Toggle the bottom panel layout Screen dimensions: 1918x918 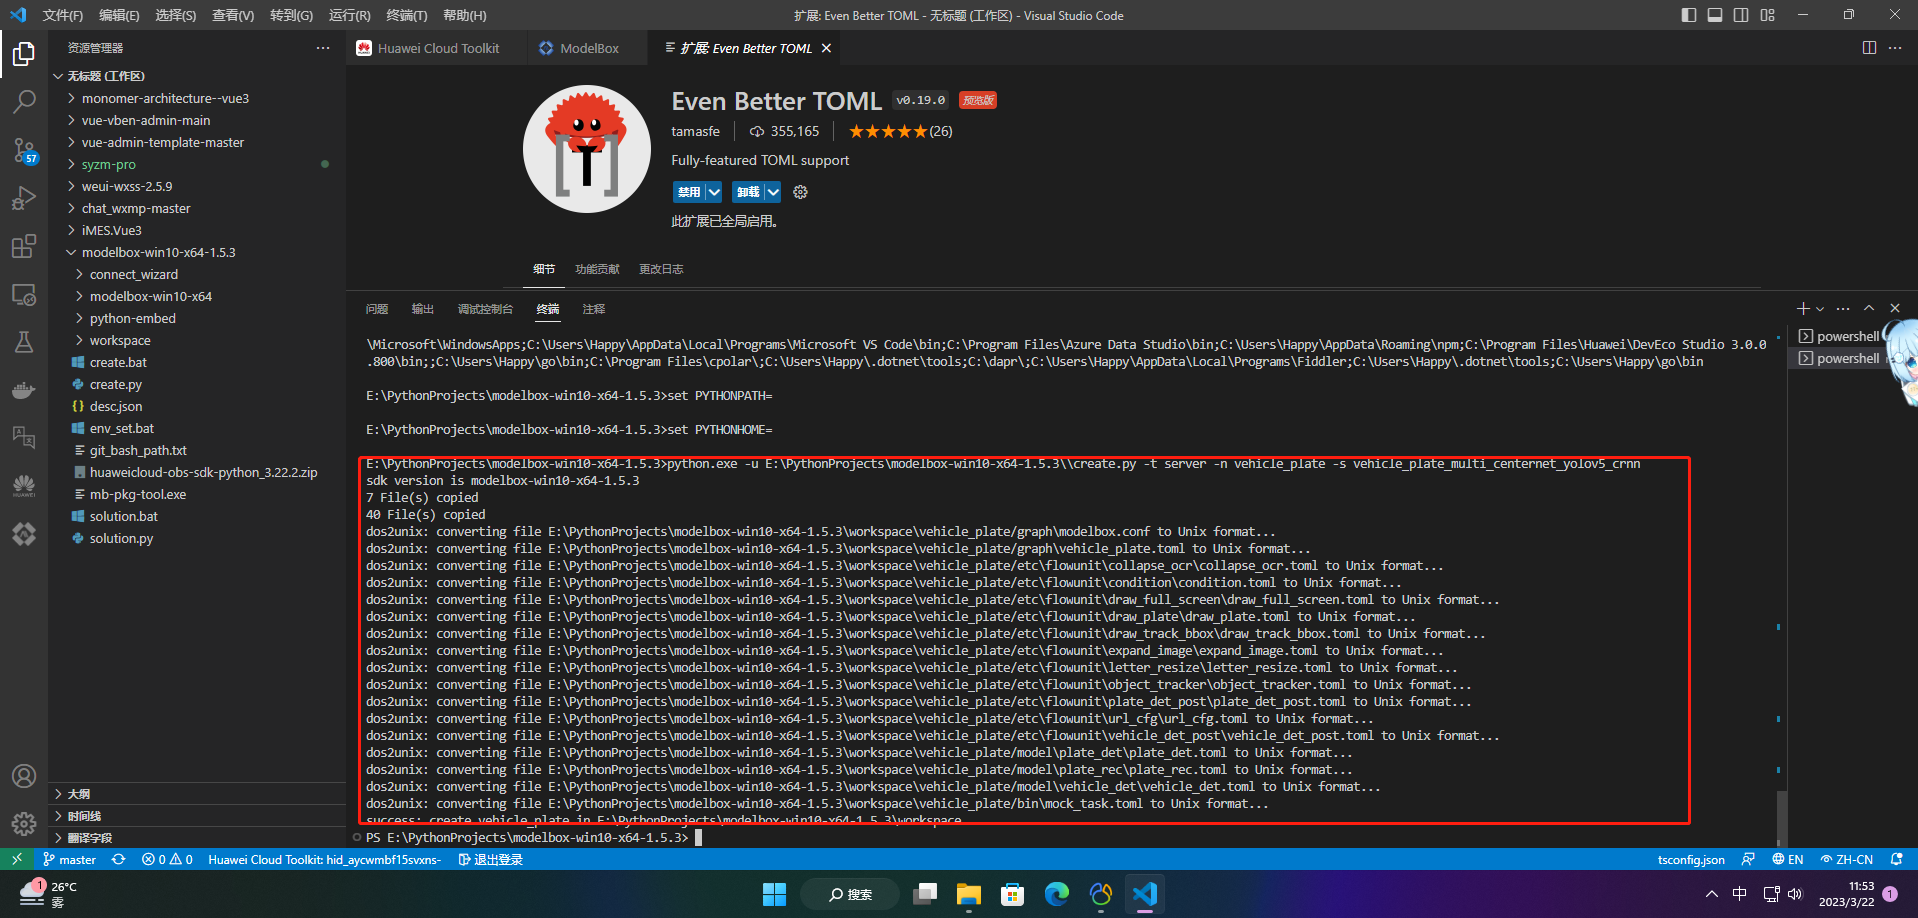click(x=1715, y=15)
